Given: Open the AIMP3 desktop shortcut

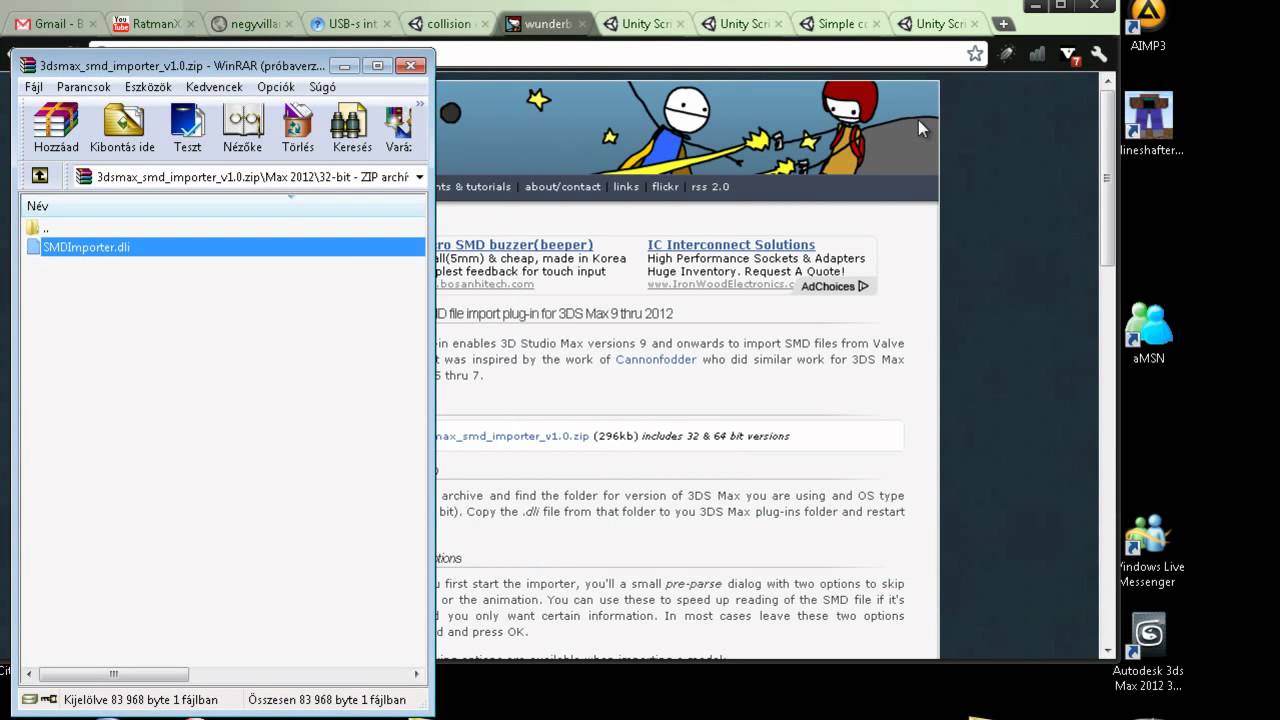Looking at the screenshot, I should coord(1148,26).
